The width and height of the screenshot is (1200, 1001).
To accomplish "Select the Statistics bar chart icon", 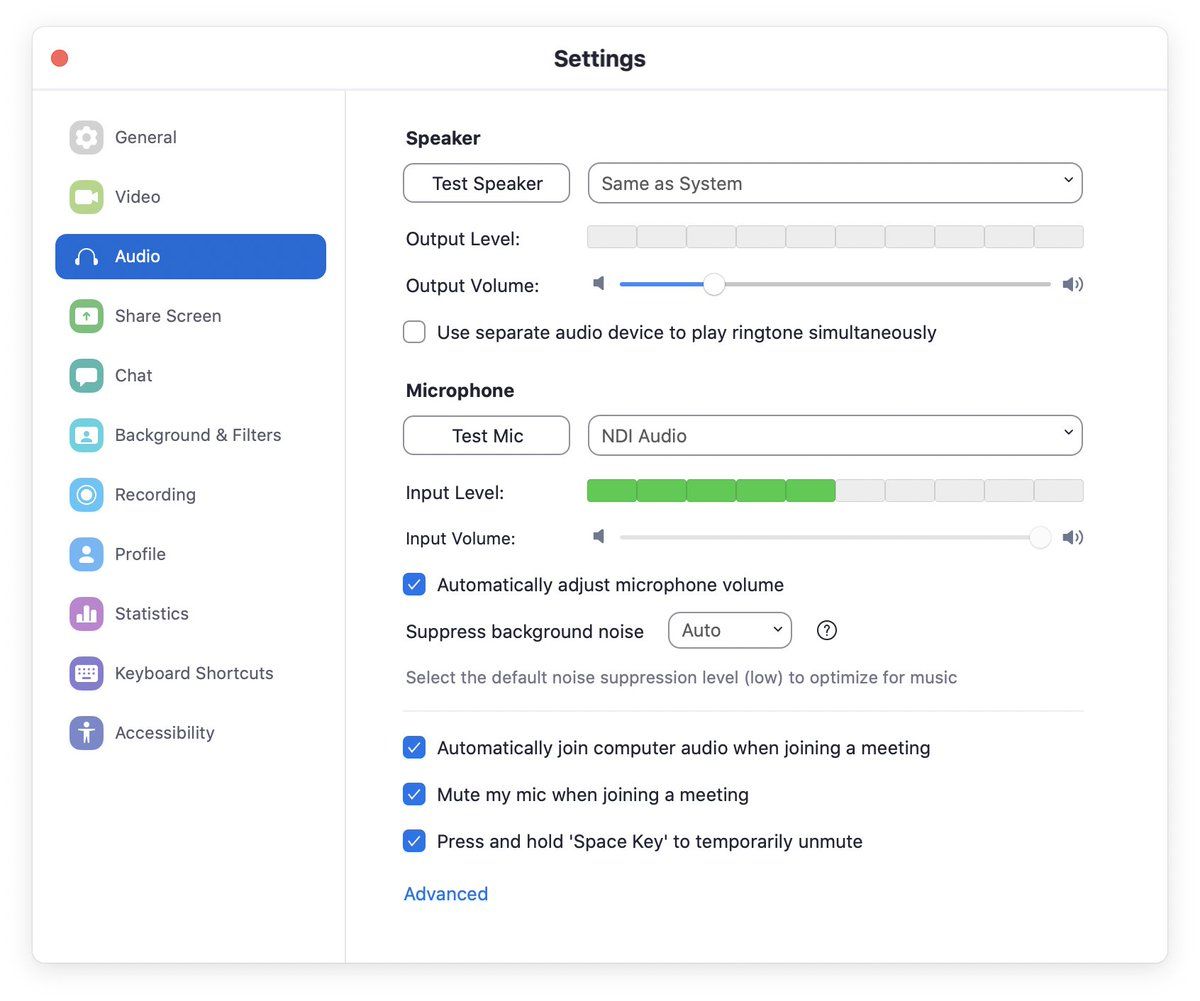I will pyautogui.click(x=86, y=614).
